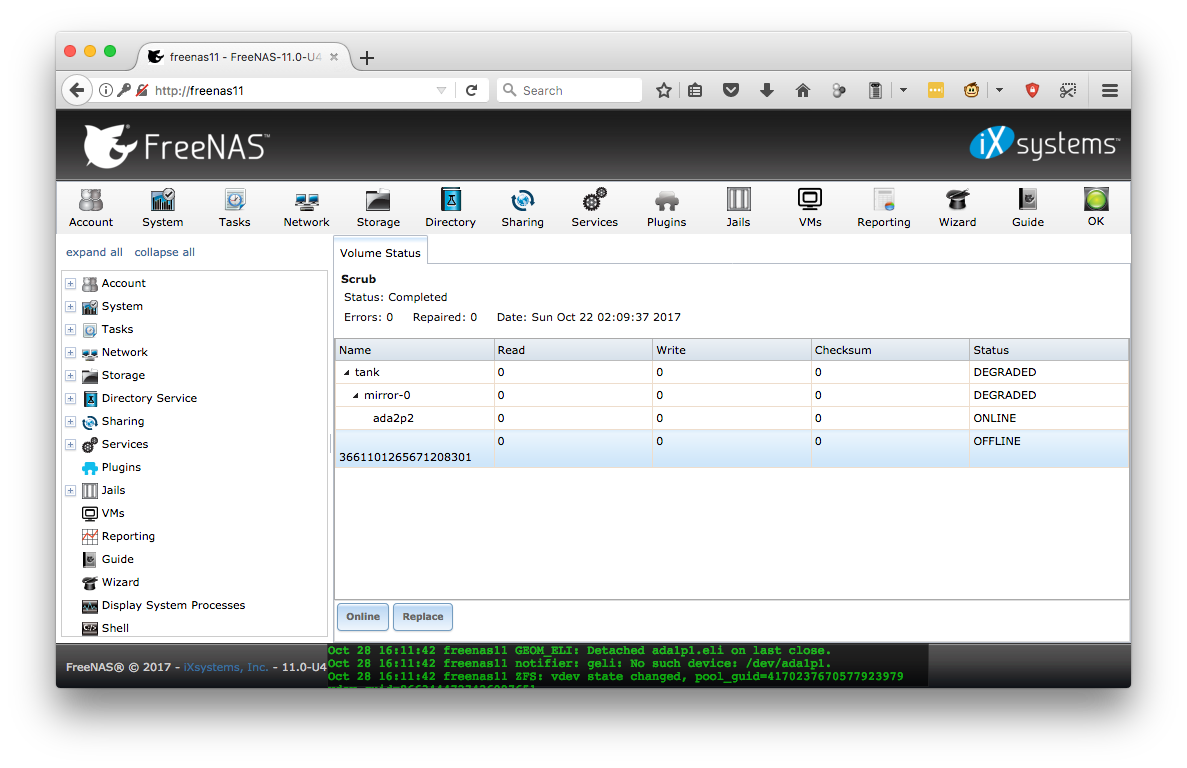The width and height of the screenshot is (1187, 768).
Task: Open the Services toolbar icon
Action: pos(594,207)
